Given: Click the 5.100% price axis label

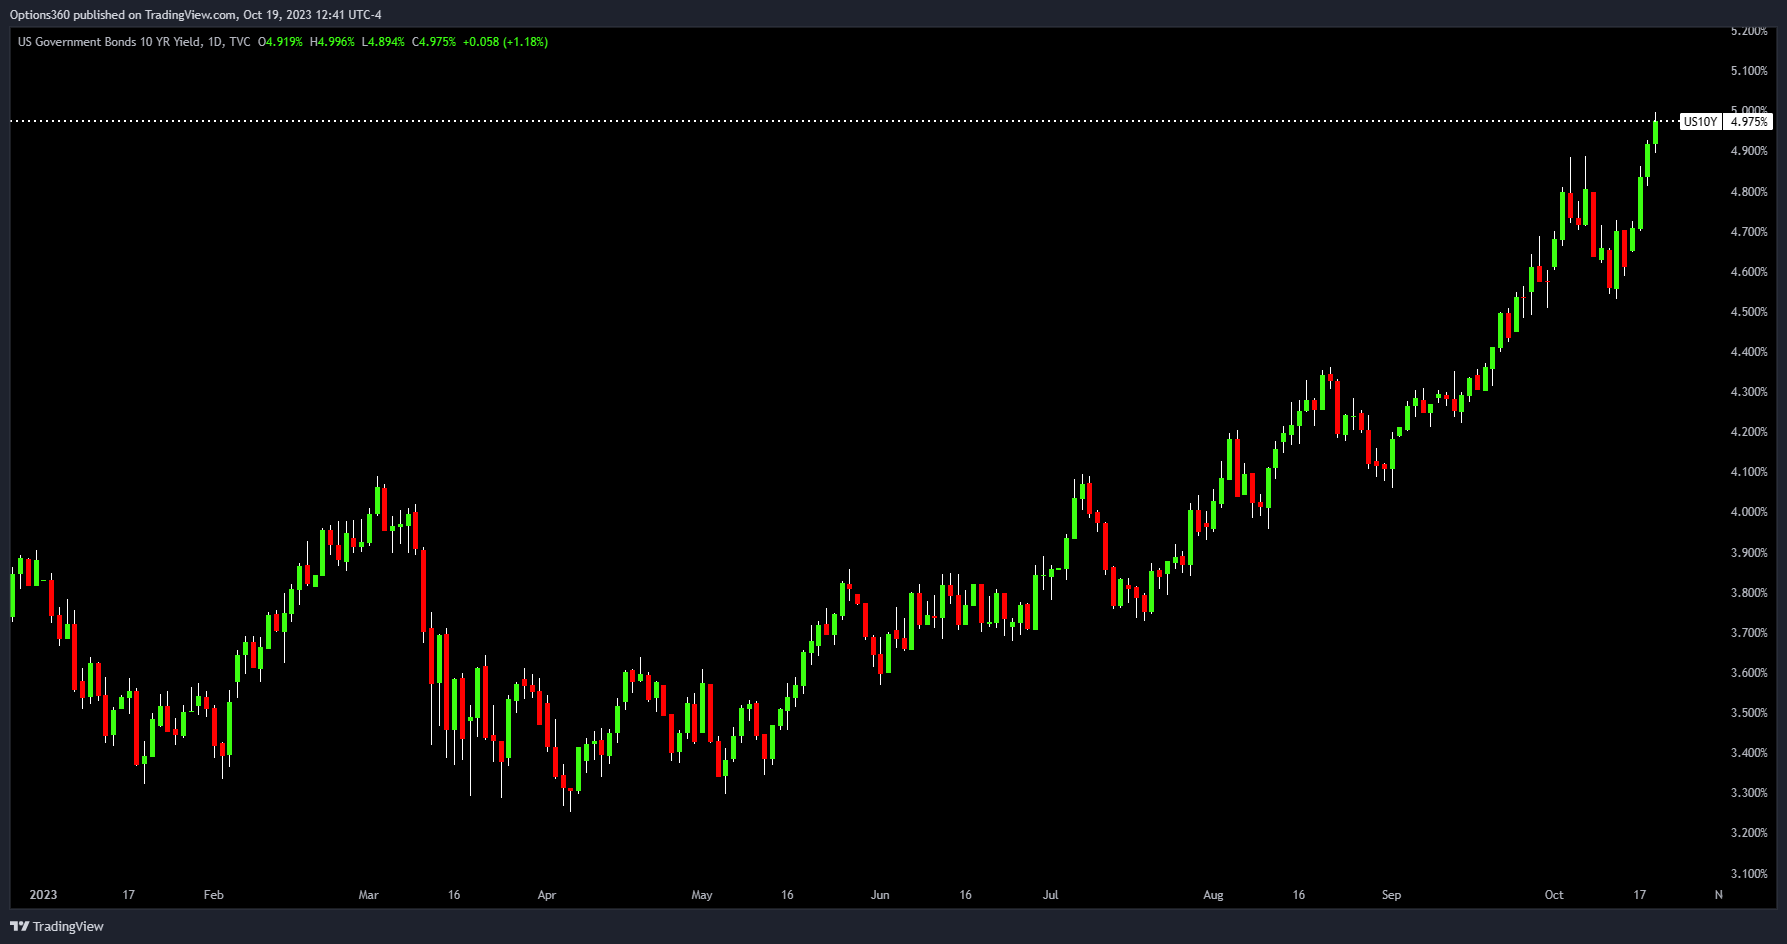Looking at the screenshot, I should point(1749,71).
